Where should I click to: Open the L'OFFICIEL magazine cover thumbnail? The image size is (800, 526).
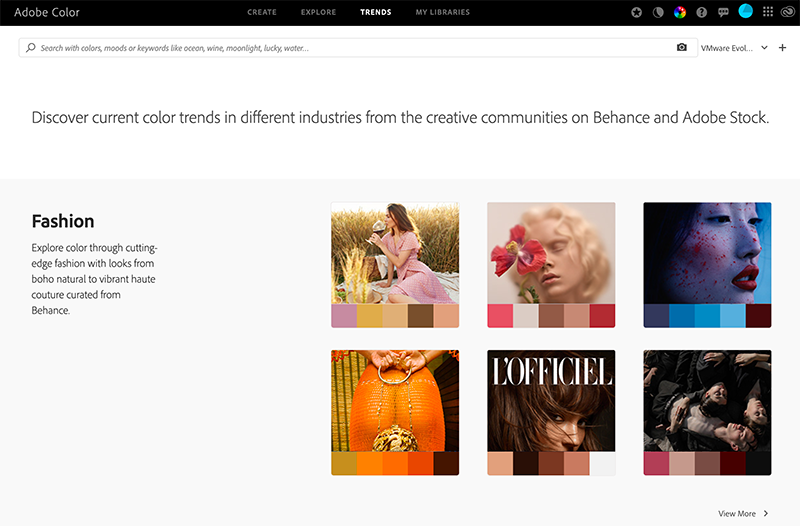[x=551, y=401]
